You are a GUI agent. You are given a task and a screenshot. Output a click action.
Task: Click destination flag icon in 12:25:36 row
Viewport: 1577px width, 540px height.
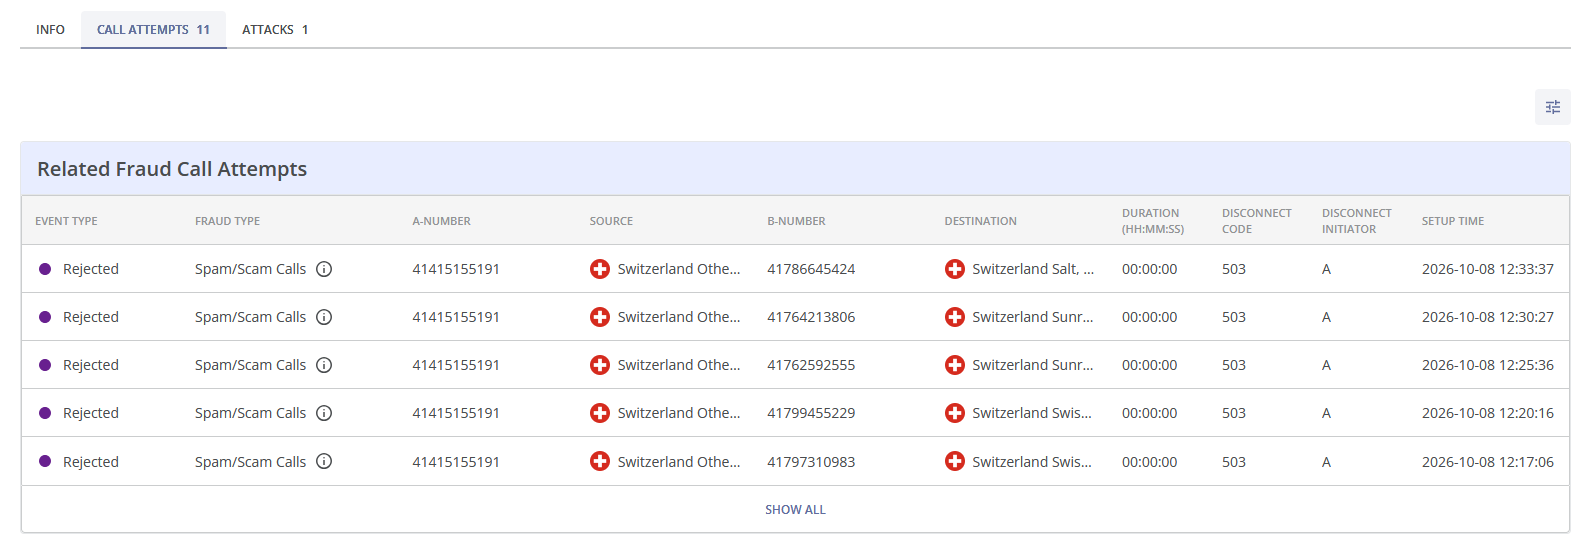(x=955, y=365)
